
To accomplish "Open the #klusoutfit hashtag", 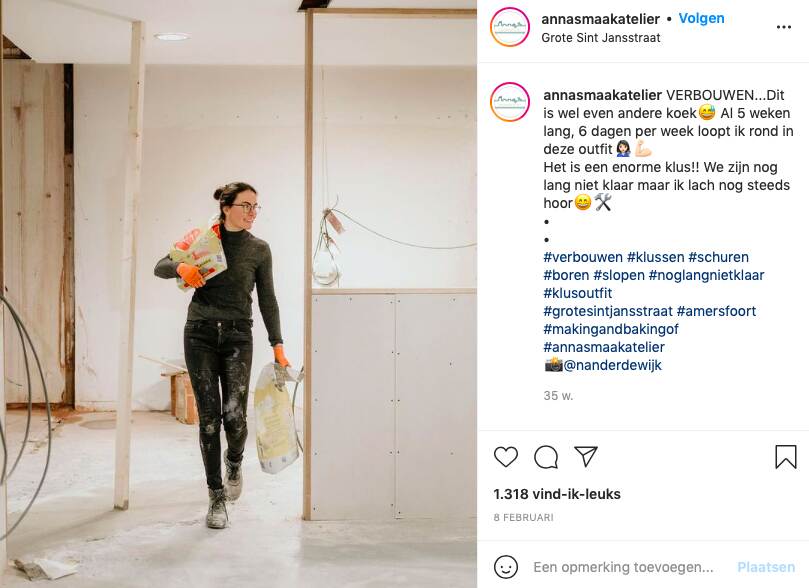I will (577, 293).
